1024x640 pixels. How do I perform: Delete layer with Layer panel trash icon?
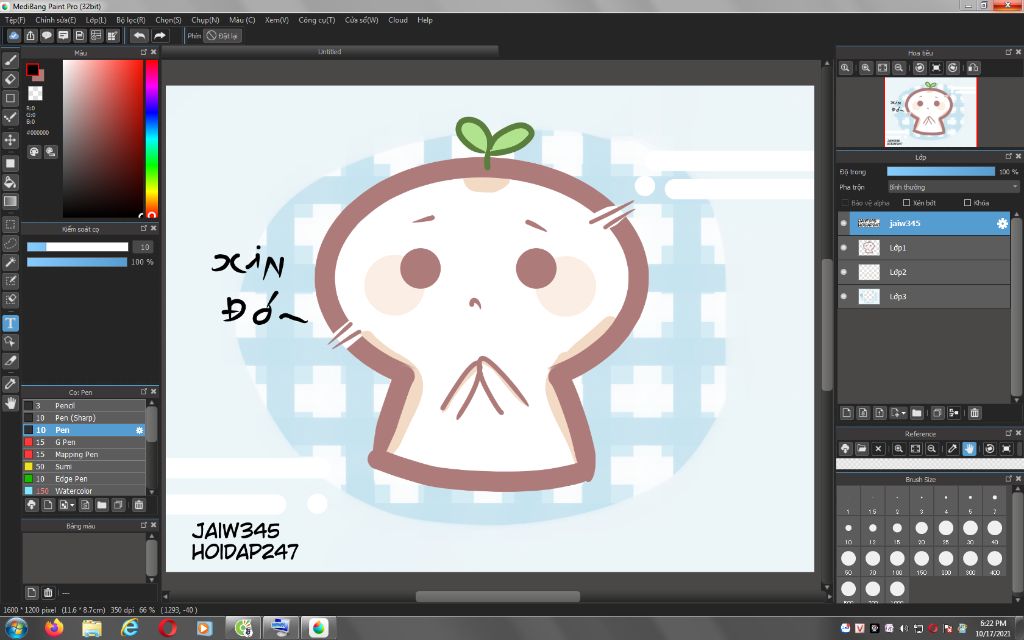click(974, 413)
